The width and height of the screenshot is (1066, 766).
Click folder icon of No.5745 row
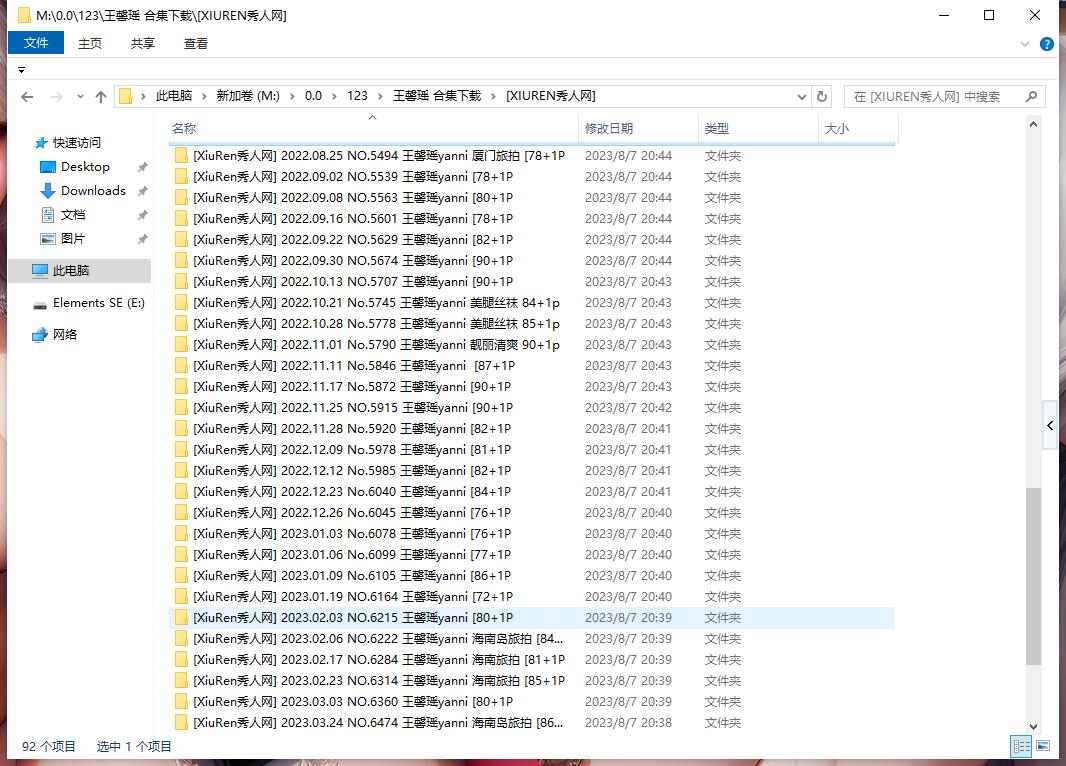coord(181,302)
